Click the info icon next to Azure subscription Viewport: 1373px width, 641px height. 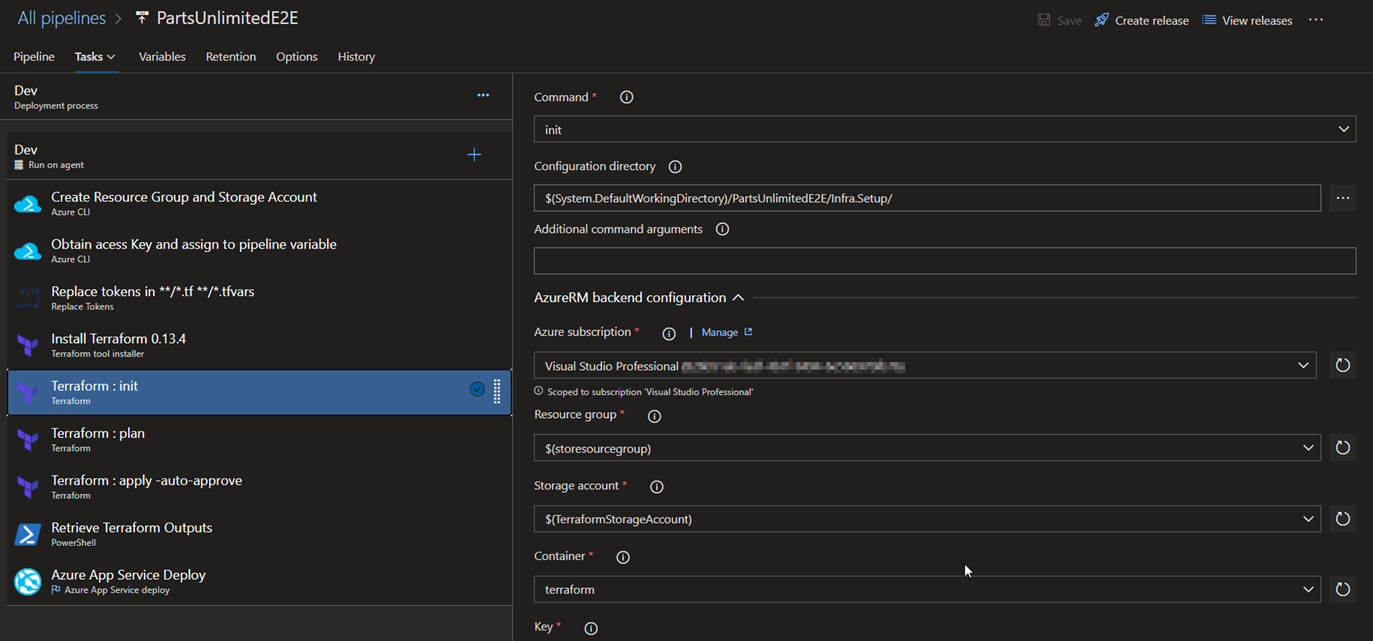(669, 333)
